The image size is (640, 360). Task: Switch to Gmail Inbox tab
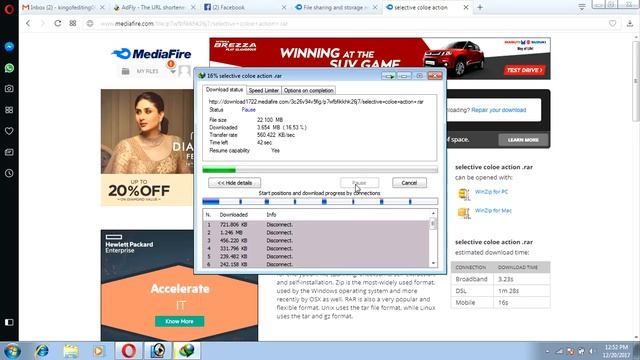60,7
